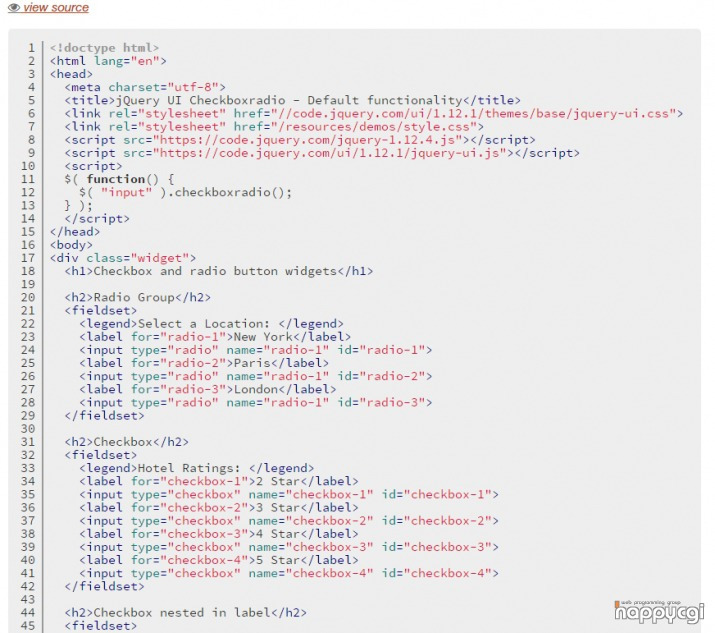The image size is (715, 633).
Task: Click the label 3 Star line
Action: pos(219,508)
